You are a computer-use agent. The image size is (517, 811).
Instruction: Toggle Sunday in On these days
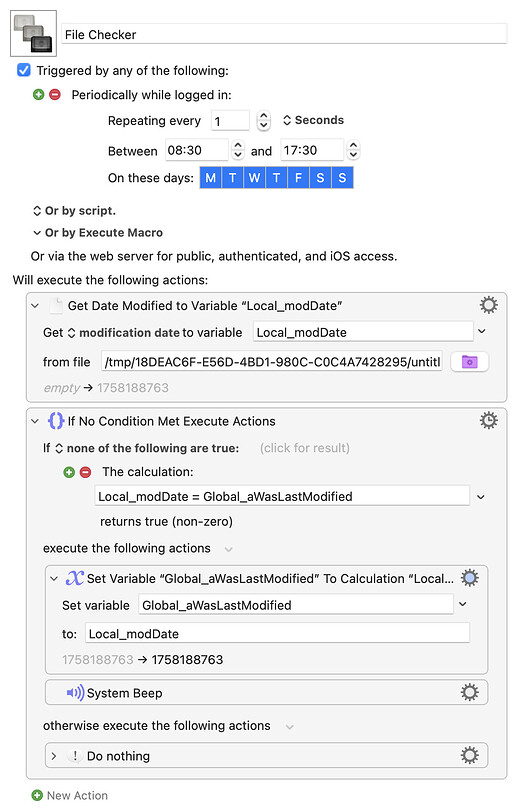(342, 177)
